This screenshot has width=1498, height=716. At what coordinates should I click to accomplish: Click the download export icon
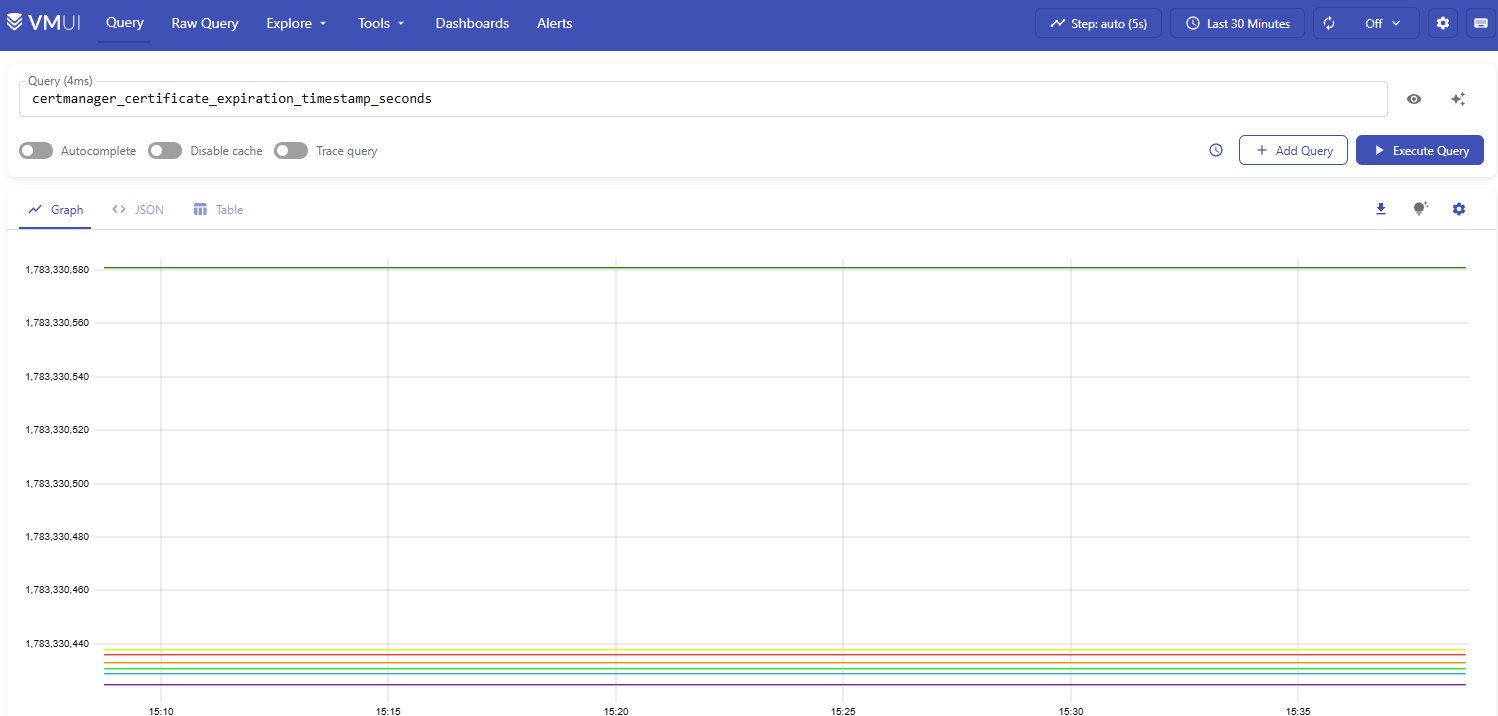tap(1381, 209)
